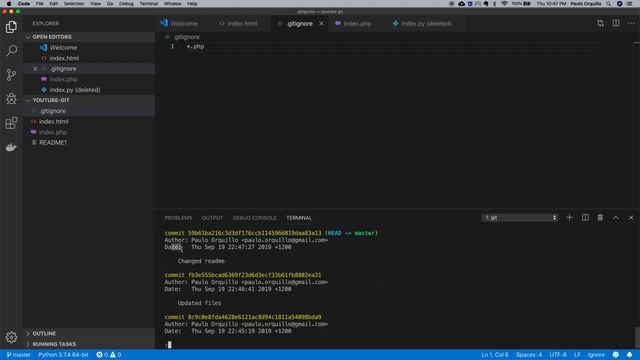Image resolution: width=640 pixels, height=360 pixels.
Task: Open notifications bell in status bar
Action: coord(629,355)
